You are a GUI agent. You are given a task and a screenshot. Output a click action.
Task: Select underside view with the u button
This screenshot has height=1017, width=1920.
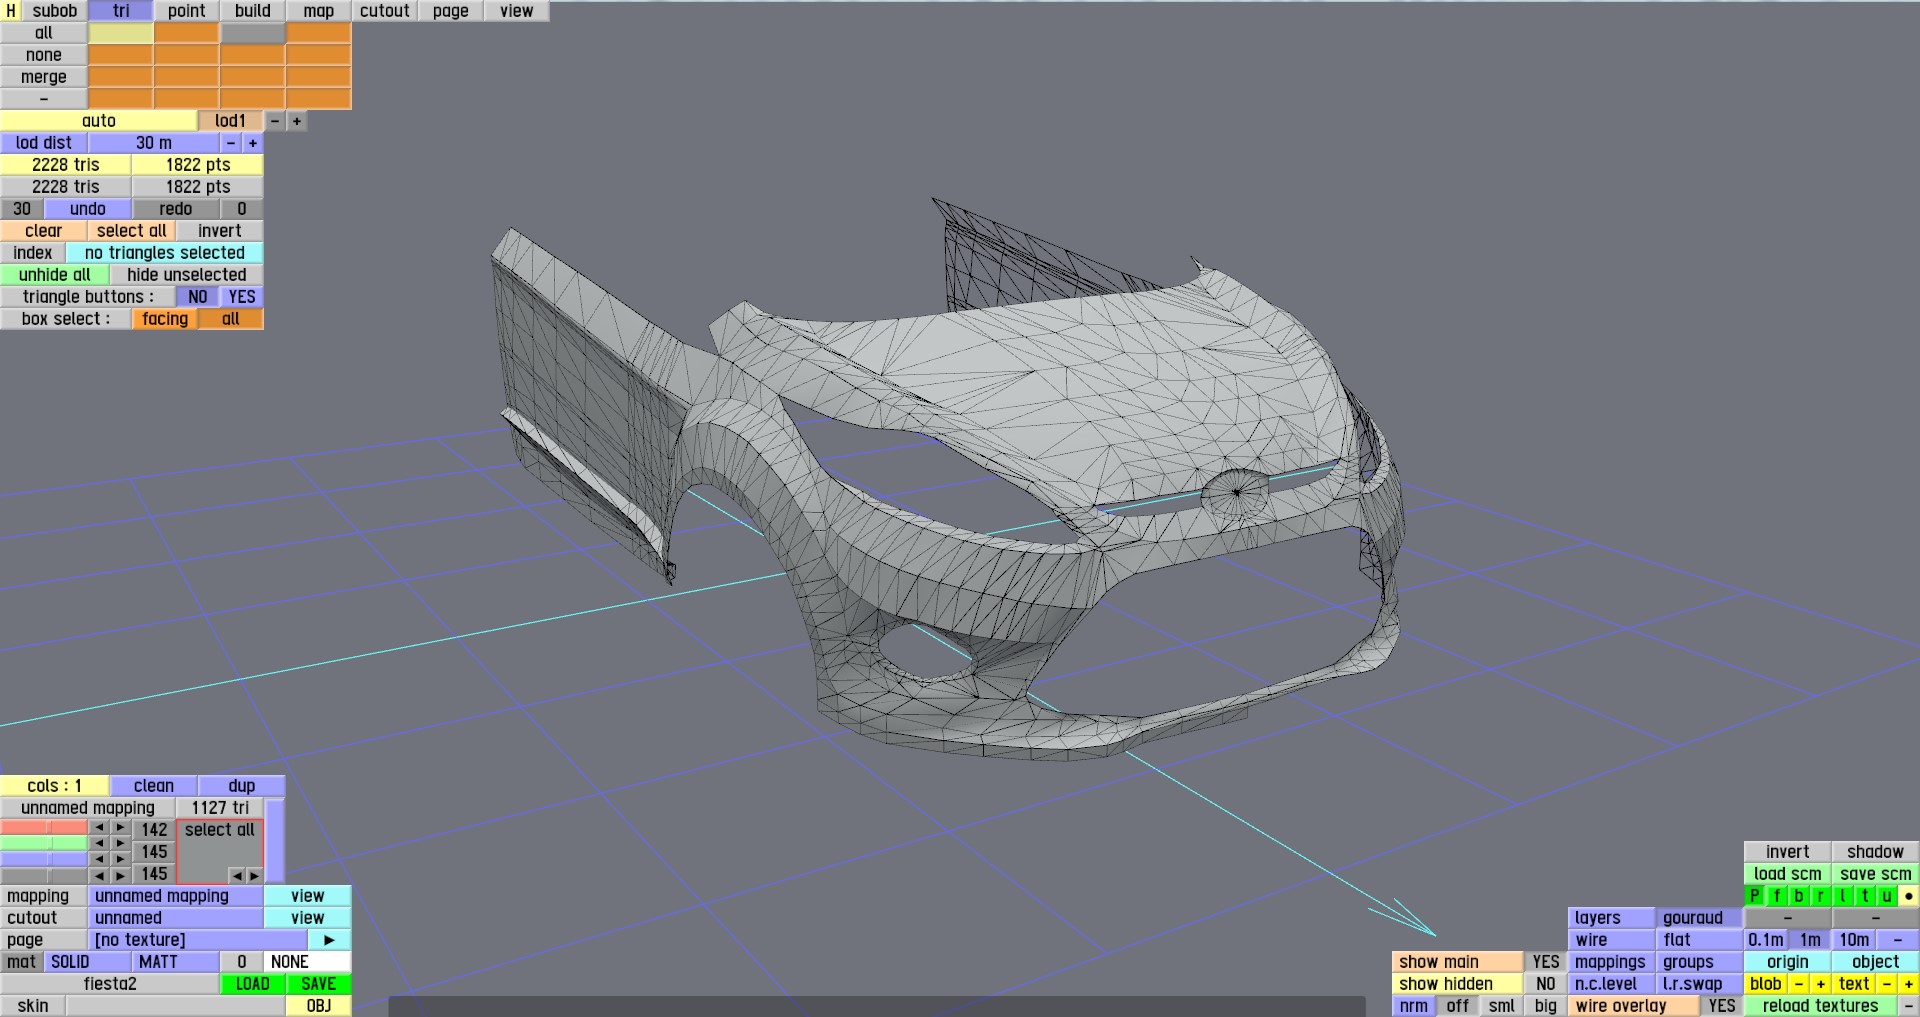pos(1886,896)
